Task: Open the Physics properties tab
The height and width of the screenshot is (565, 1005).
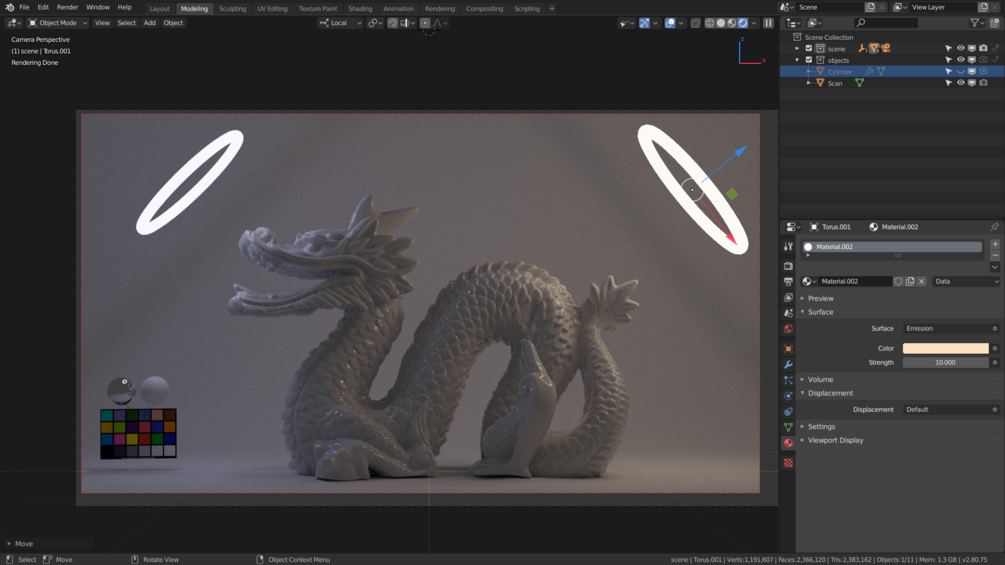Action: (788, 396)
